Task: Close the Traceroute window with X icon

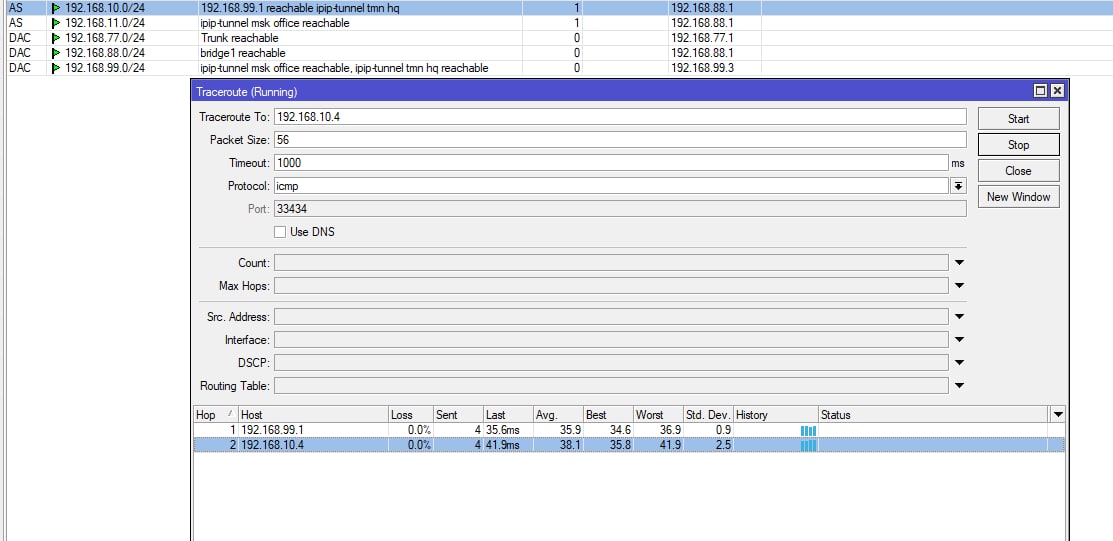Action: 1057,91
